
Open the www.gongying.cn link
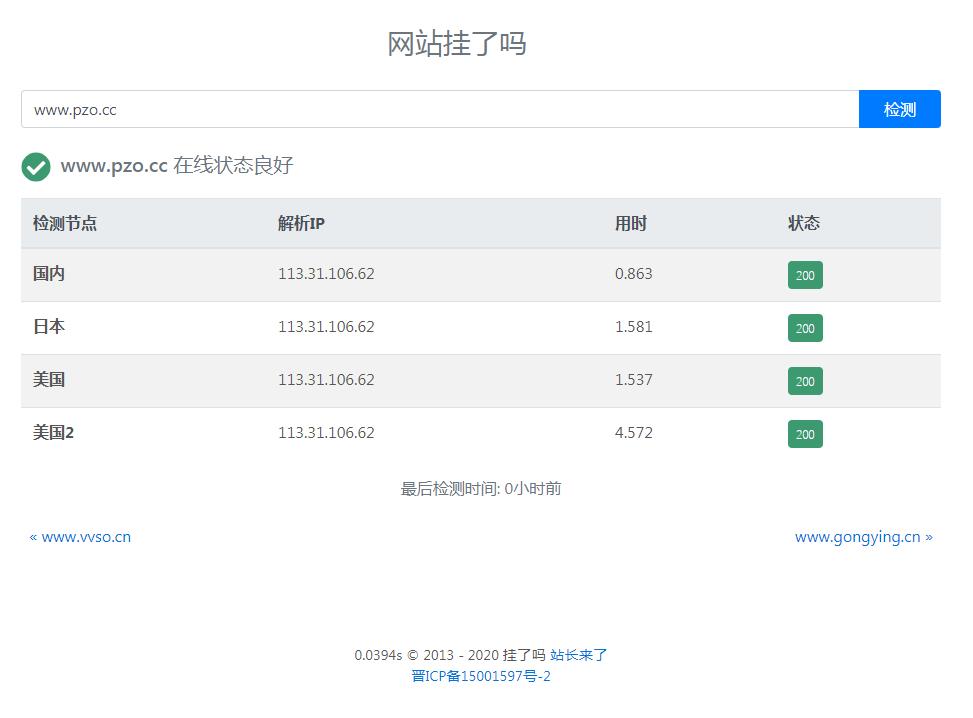point(857,537)
